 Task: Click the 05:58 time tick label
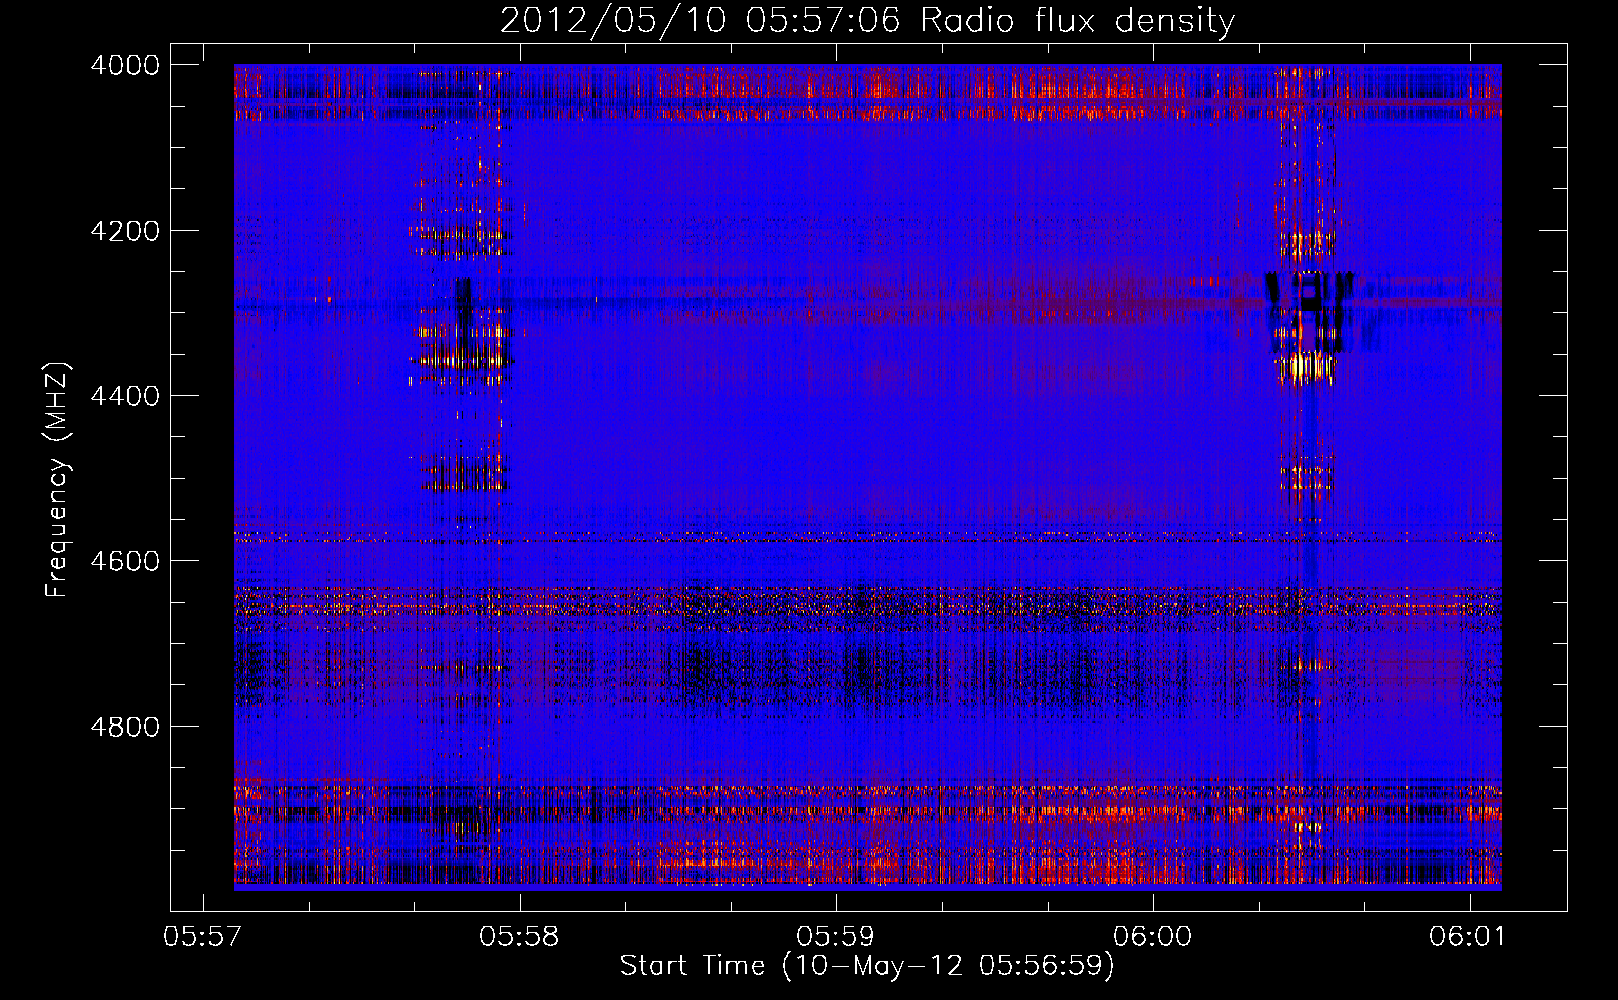(x=519, y=936)
